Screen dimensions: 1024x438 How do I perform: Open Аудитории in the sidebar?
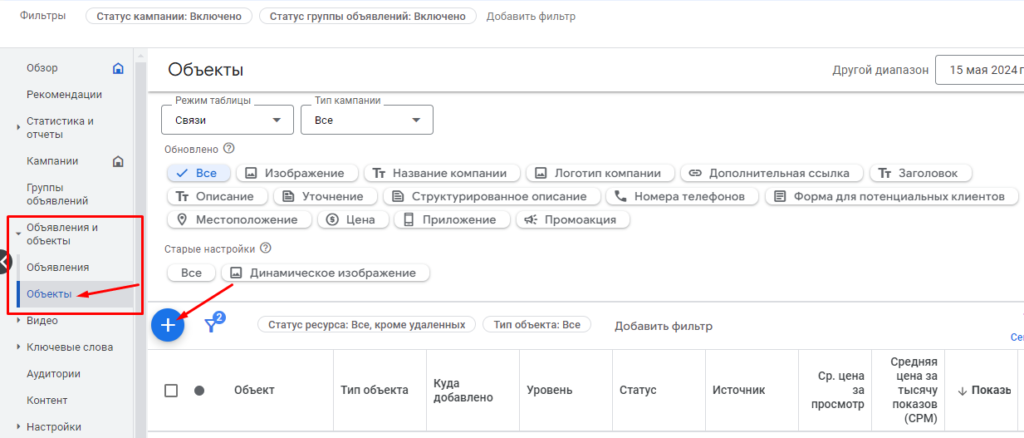[54, 374]
